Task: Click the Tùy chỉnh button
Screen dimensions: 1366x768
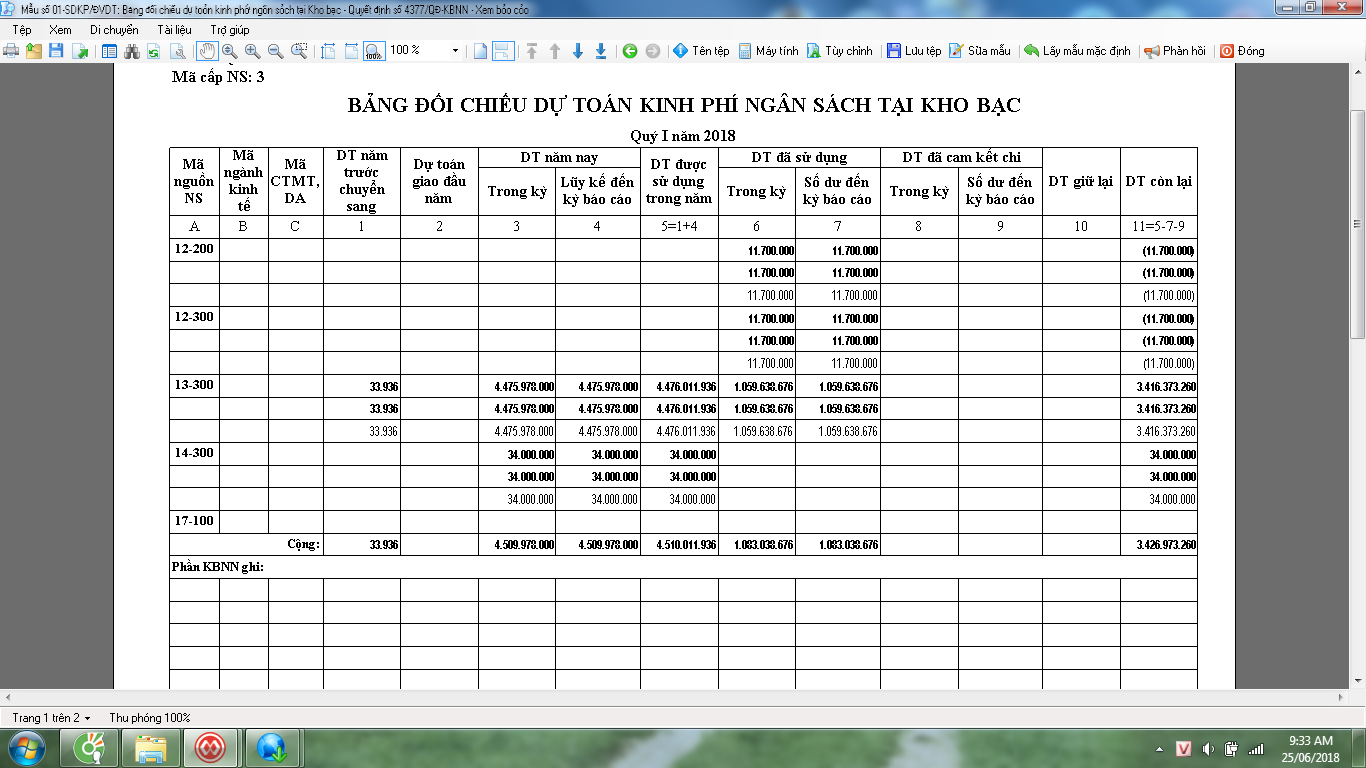Action: pos(839,51)
